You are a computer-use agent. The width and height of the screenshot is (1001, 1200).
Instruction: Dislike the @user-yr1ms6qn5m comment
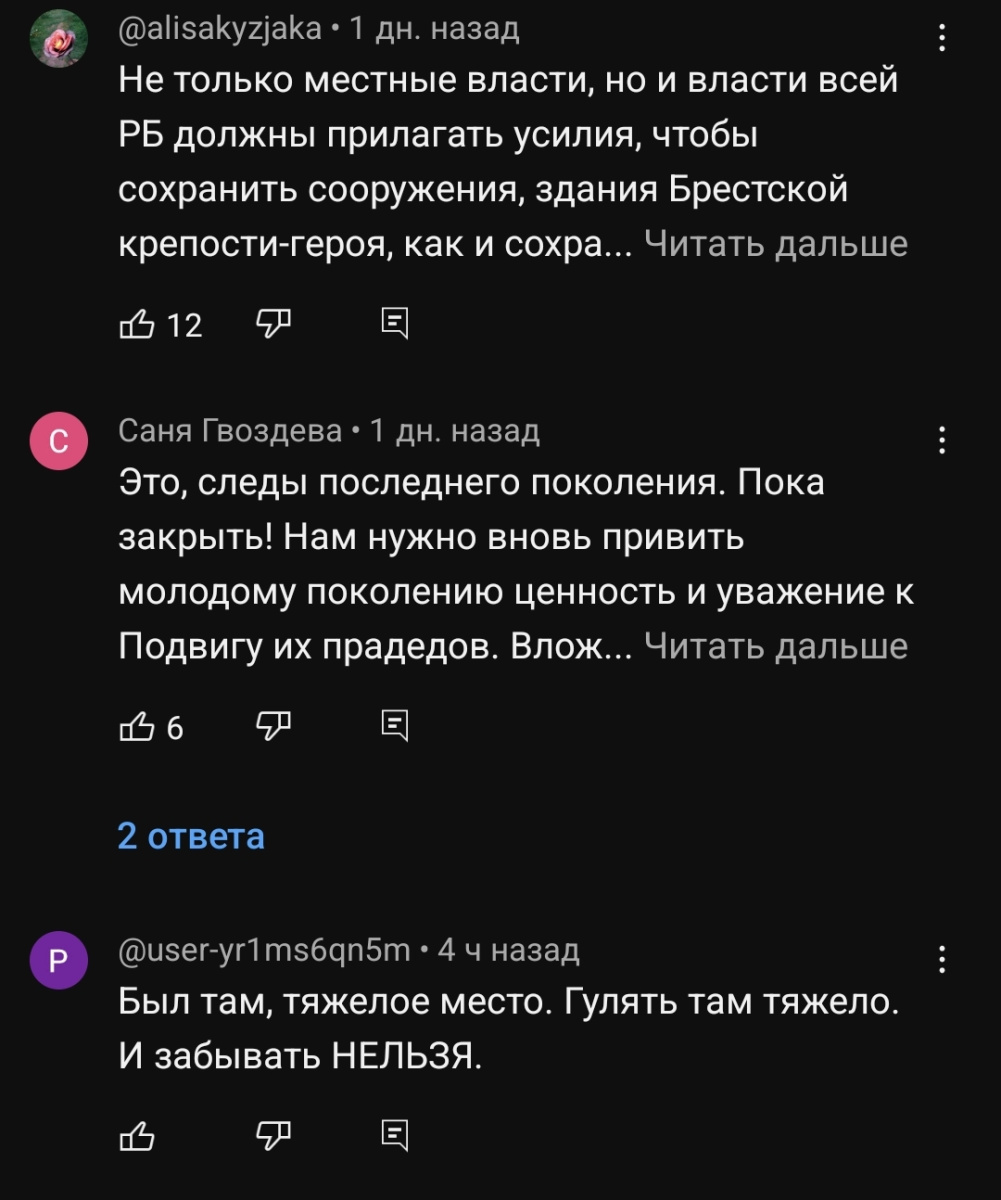(273, 1135)
